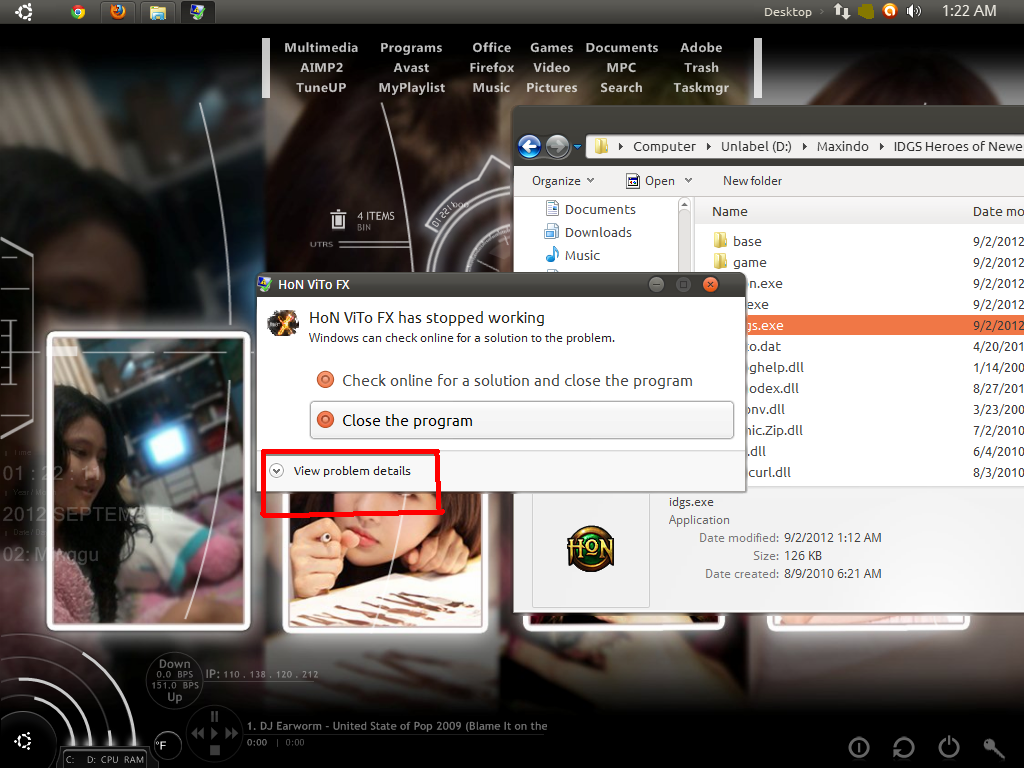Click the power shutdown icon

tap(948, 746)
